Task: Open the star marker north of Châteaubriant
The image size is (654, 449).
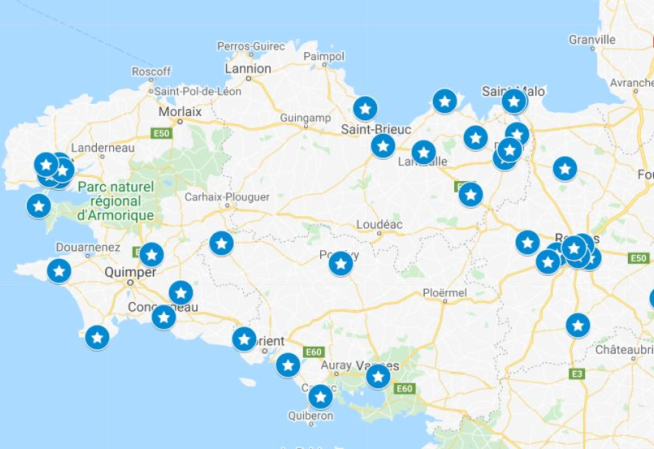Action: click(578, 325)
